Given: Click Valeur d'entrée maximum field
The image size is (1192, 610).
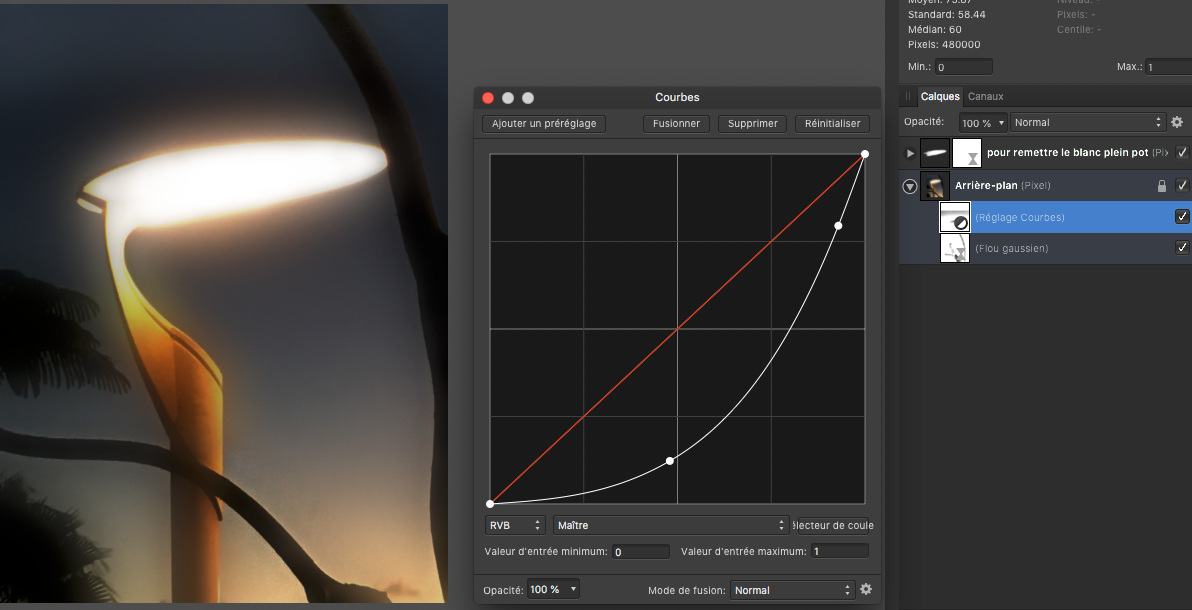Looking at the screenshot, I should [839, 551].
